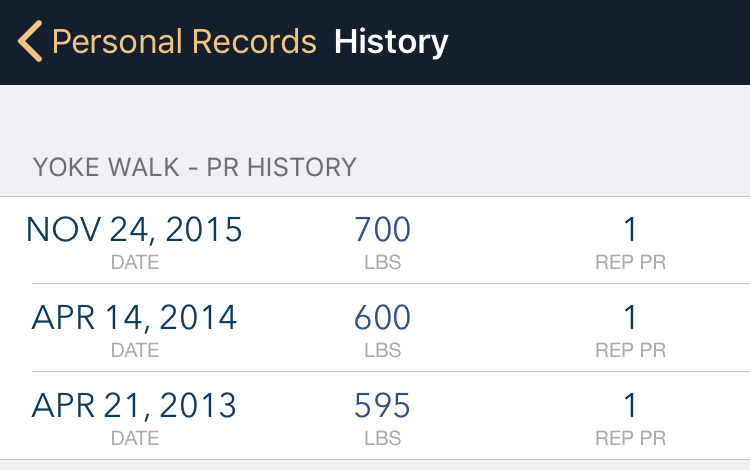Open the Apr 21, 2013 PR entry
The width and height of the screenshot is (750, 470).
coord(375,415)
